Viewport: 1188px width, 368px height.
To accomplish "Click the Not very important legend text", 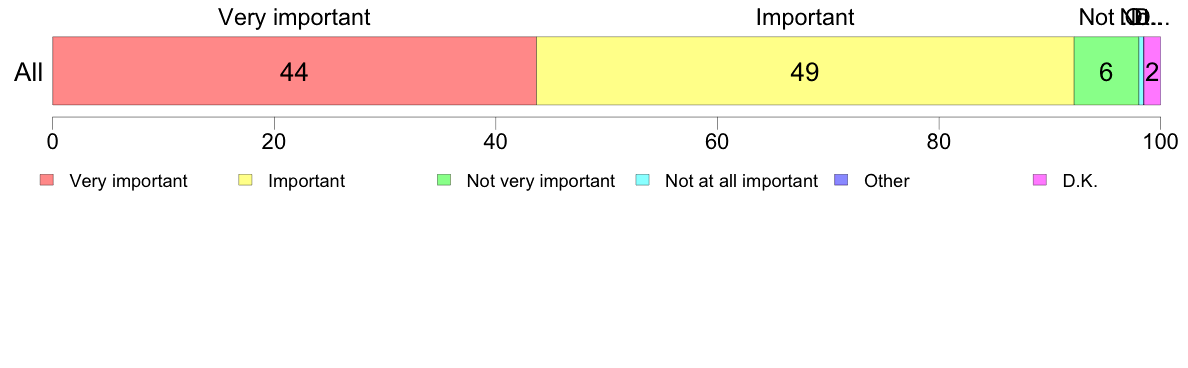I will (540, 181).
